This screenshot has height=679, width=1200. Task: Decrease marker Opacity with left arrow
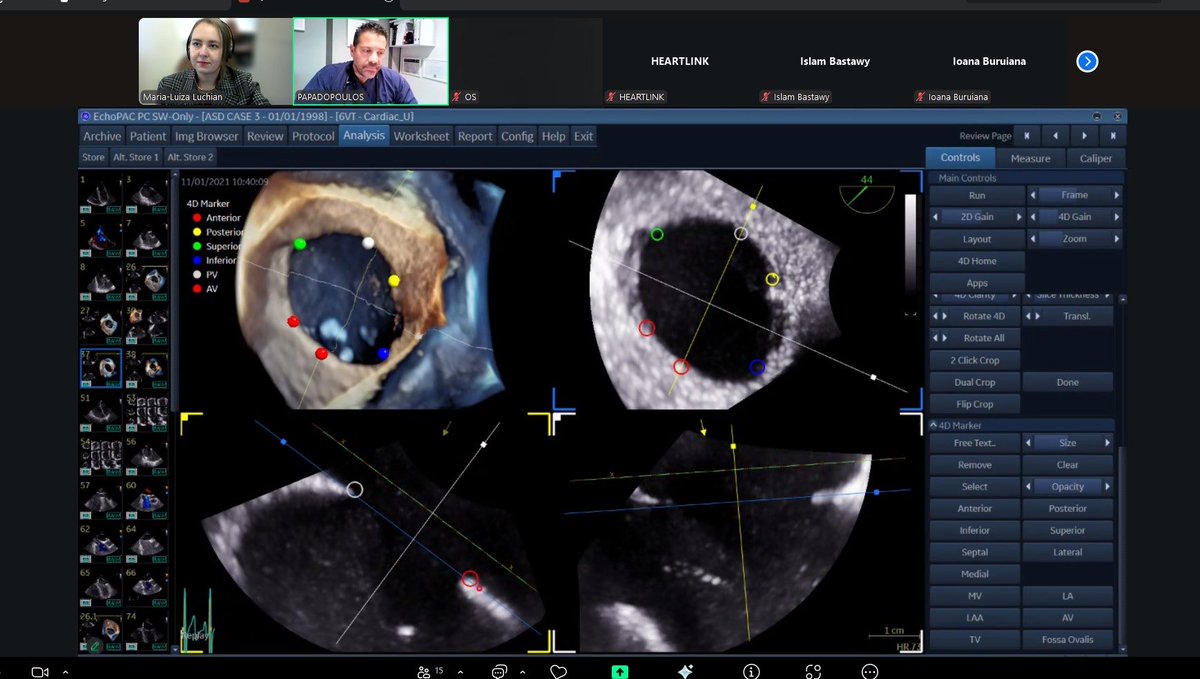tap(1028, 487)
